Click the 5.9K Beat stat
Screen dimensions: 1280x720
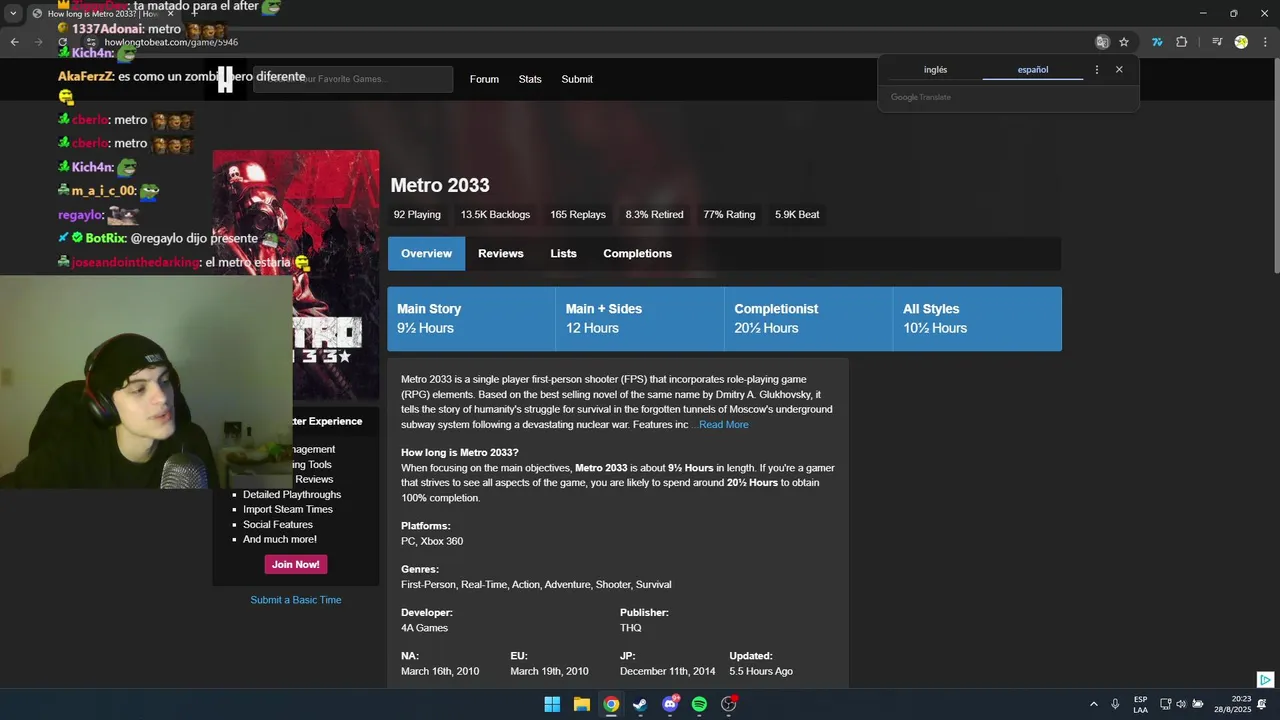797,215
